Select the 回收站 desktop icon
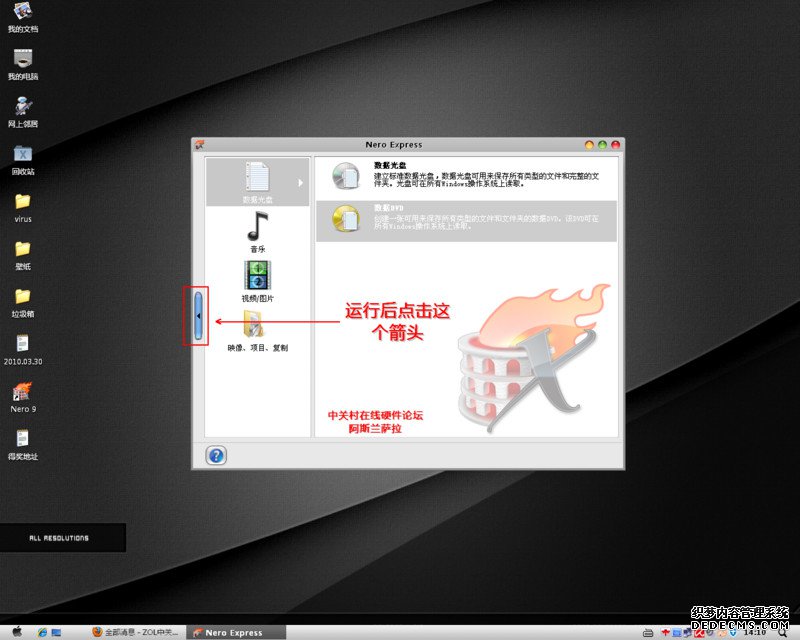800x640 pixels. point(22,160)
